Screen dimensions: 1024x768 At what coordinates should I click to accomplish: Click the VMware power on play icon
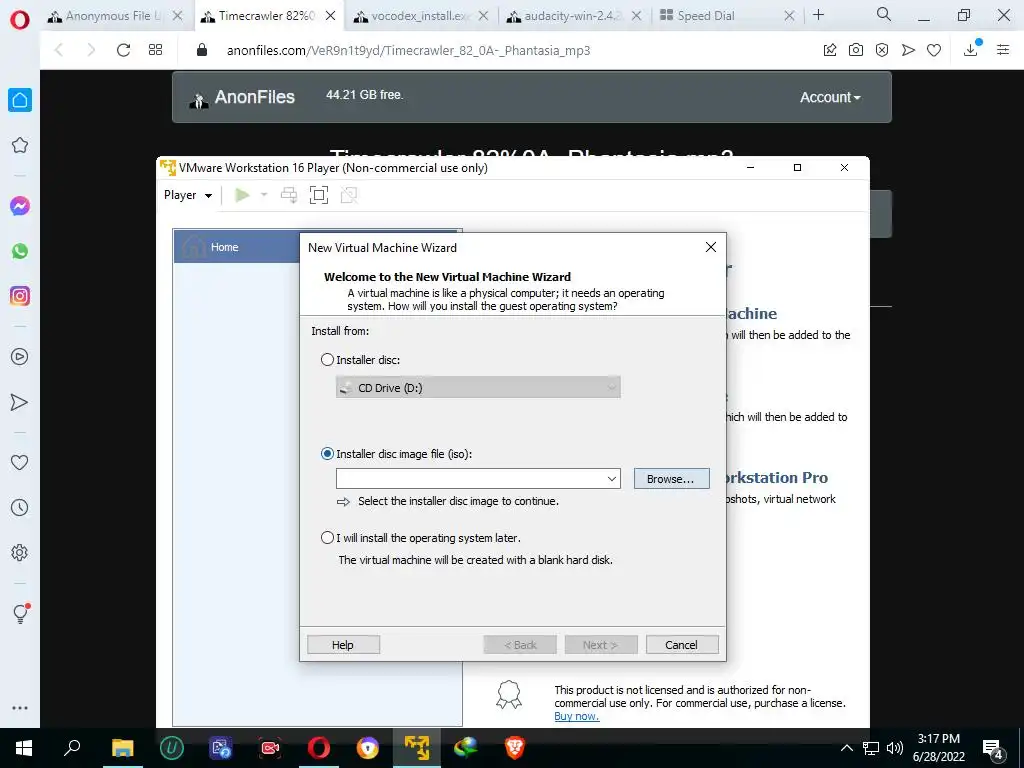pos(242,195)
